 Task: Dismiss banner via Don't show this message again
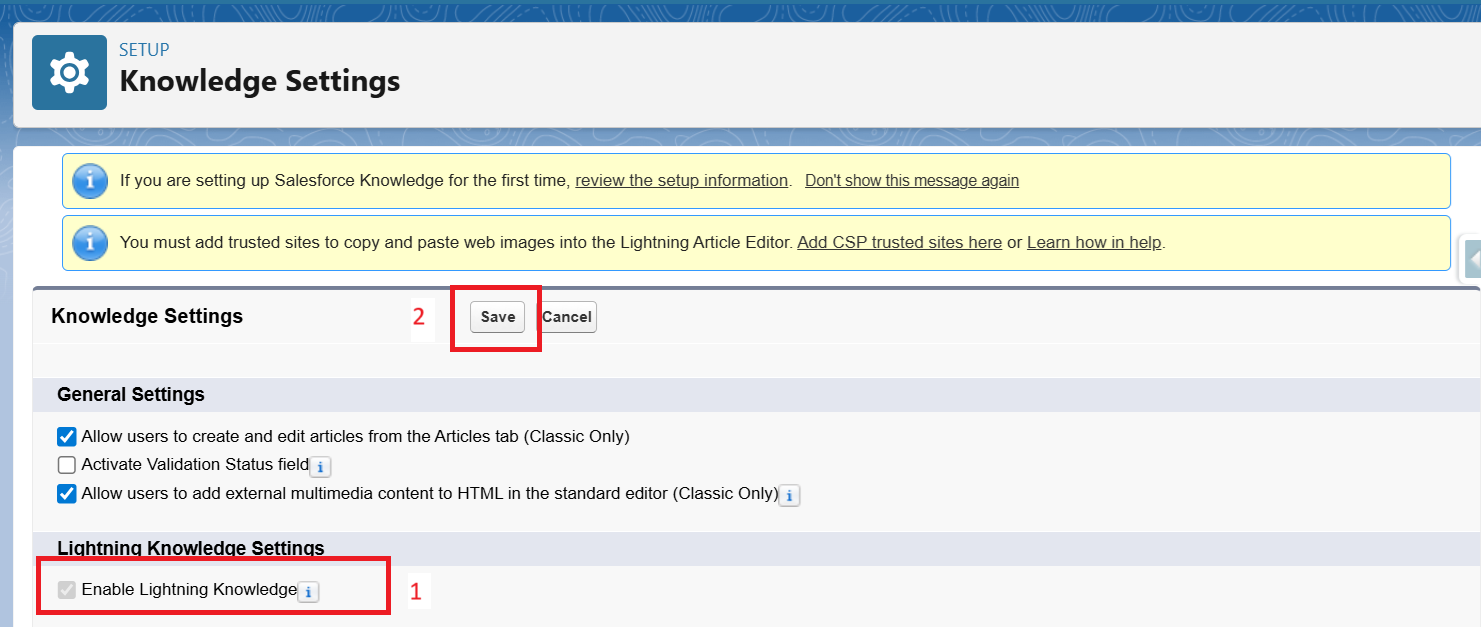(x=911, y=181)
